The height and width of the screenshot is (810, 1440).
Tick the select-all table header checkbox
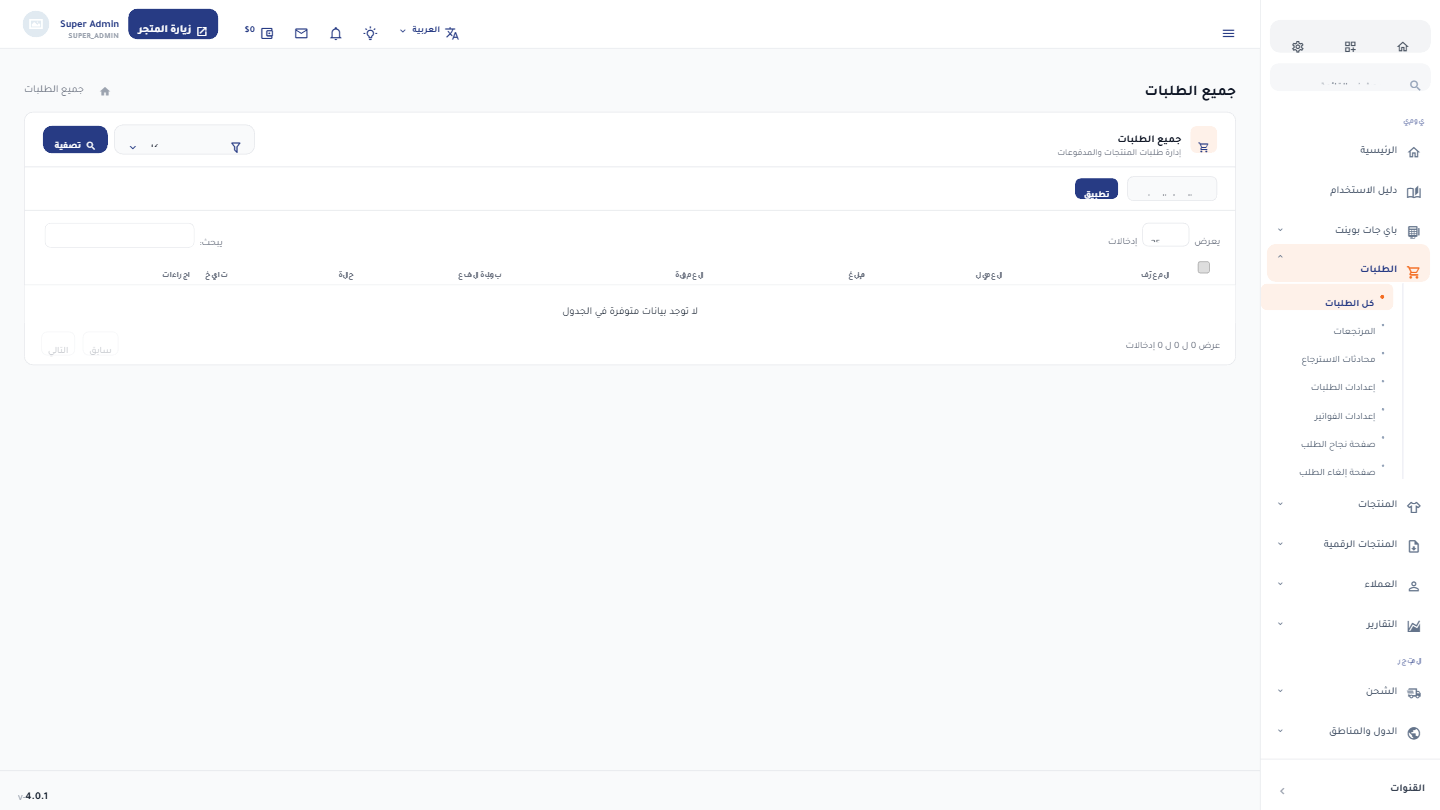(x=1203, y=267)
